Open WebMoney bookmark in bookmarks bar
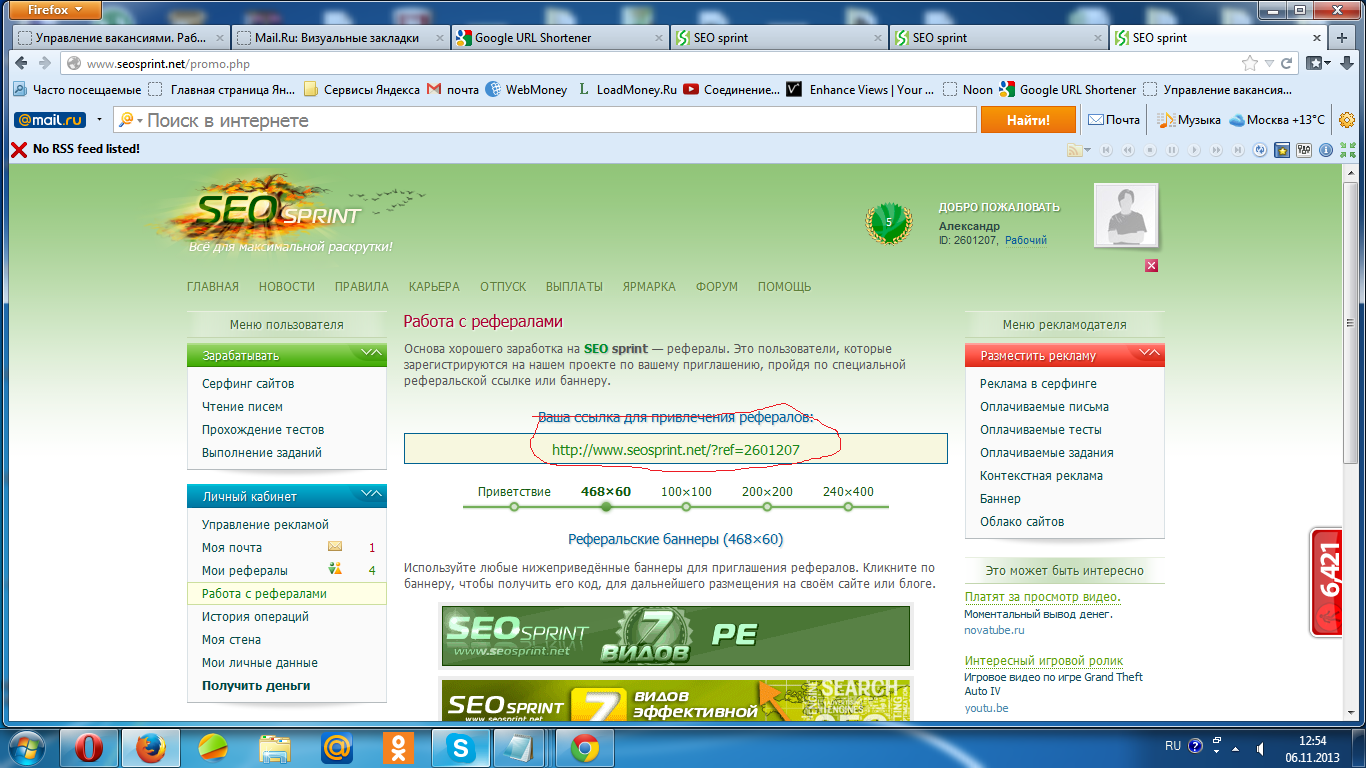 pos(526,90)
